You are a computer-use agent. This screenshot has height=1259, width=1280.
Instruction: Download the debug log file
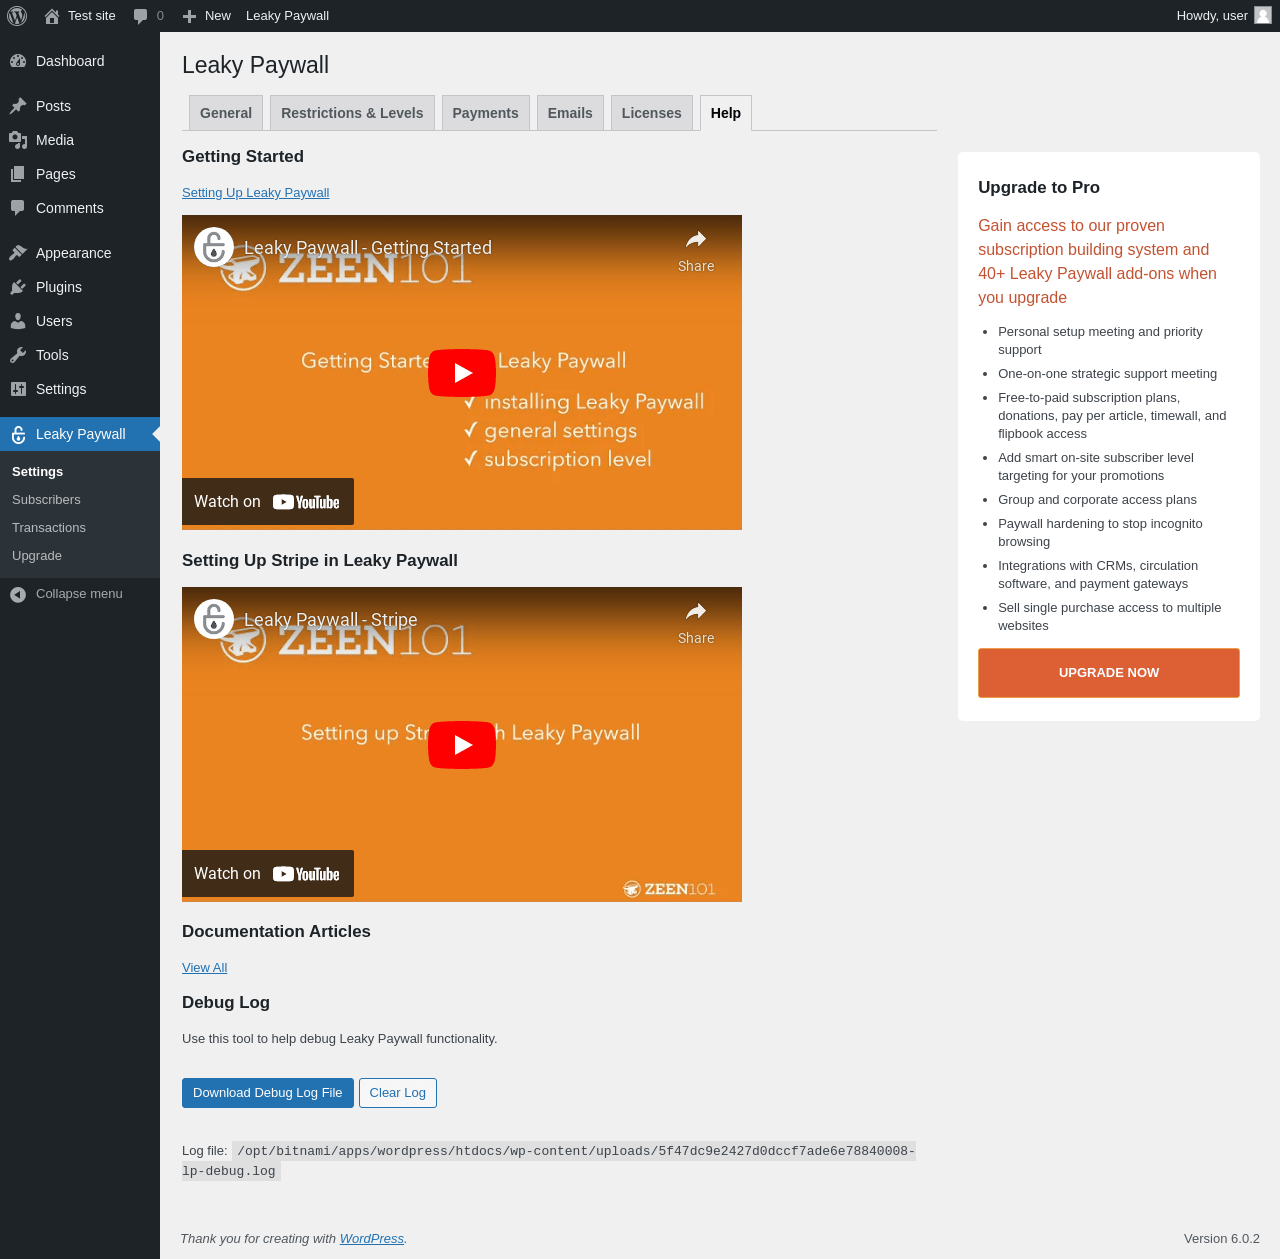(268, 1093)
